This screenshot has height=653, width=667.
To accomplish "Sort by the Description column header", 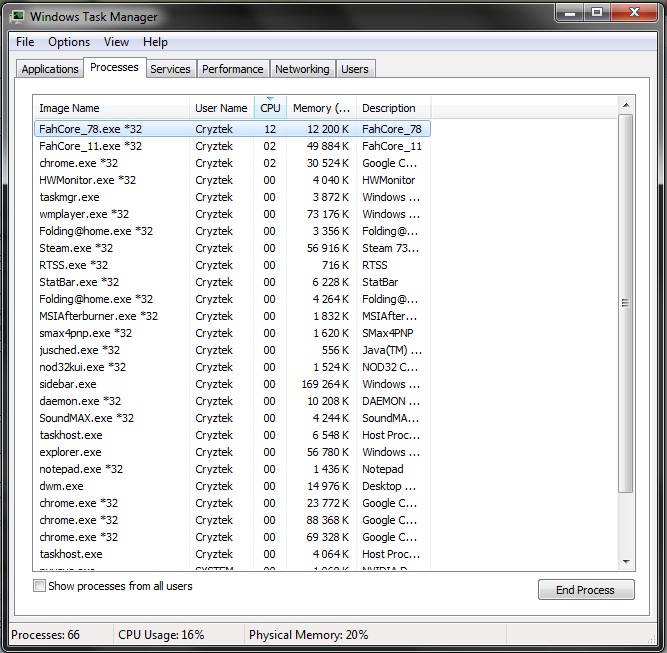I will [393, 108].
